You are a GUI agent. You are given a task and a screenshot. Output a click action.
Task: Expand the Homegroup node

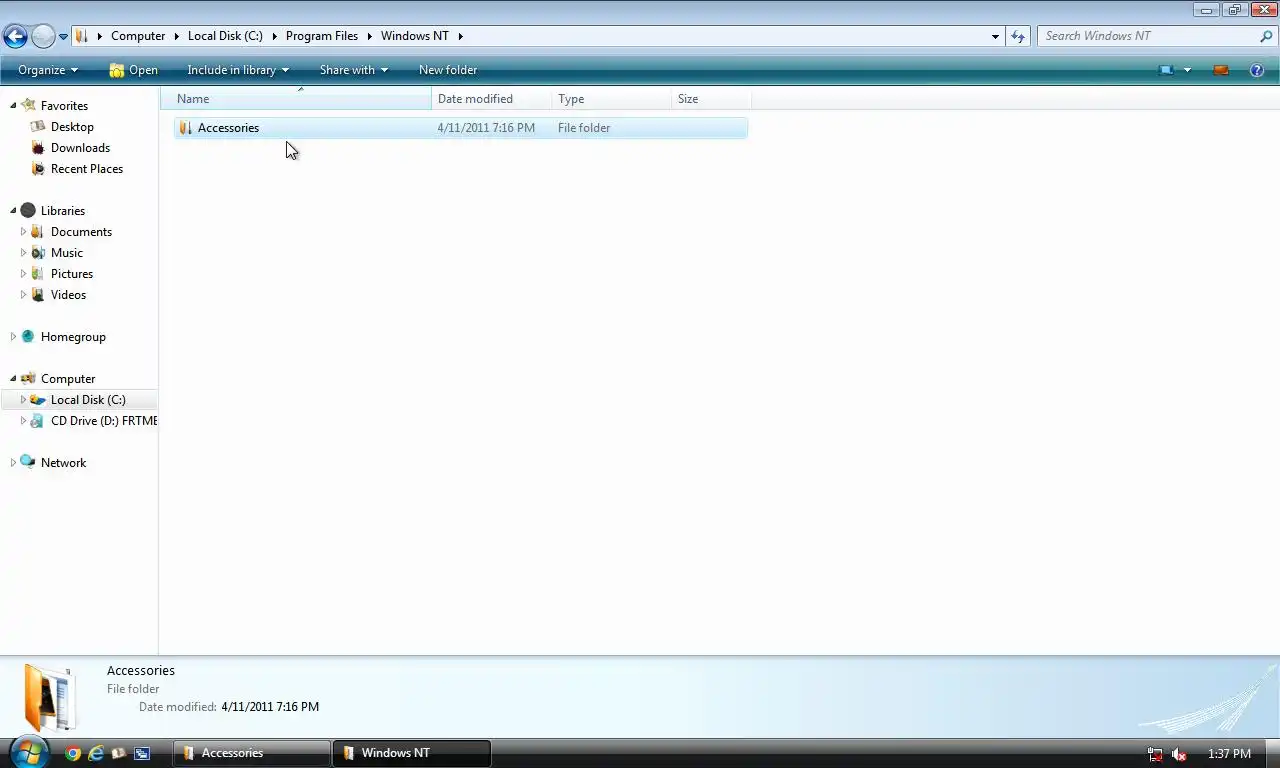click(x=13, y=337)
